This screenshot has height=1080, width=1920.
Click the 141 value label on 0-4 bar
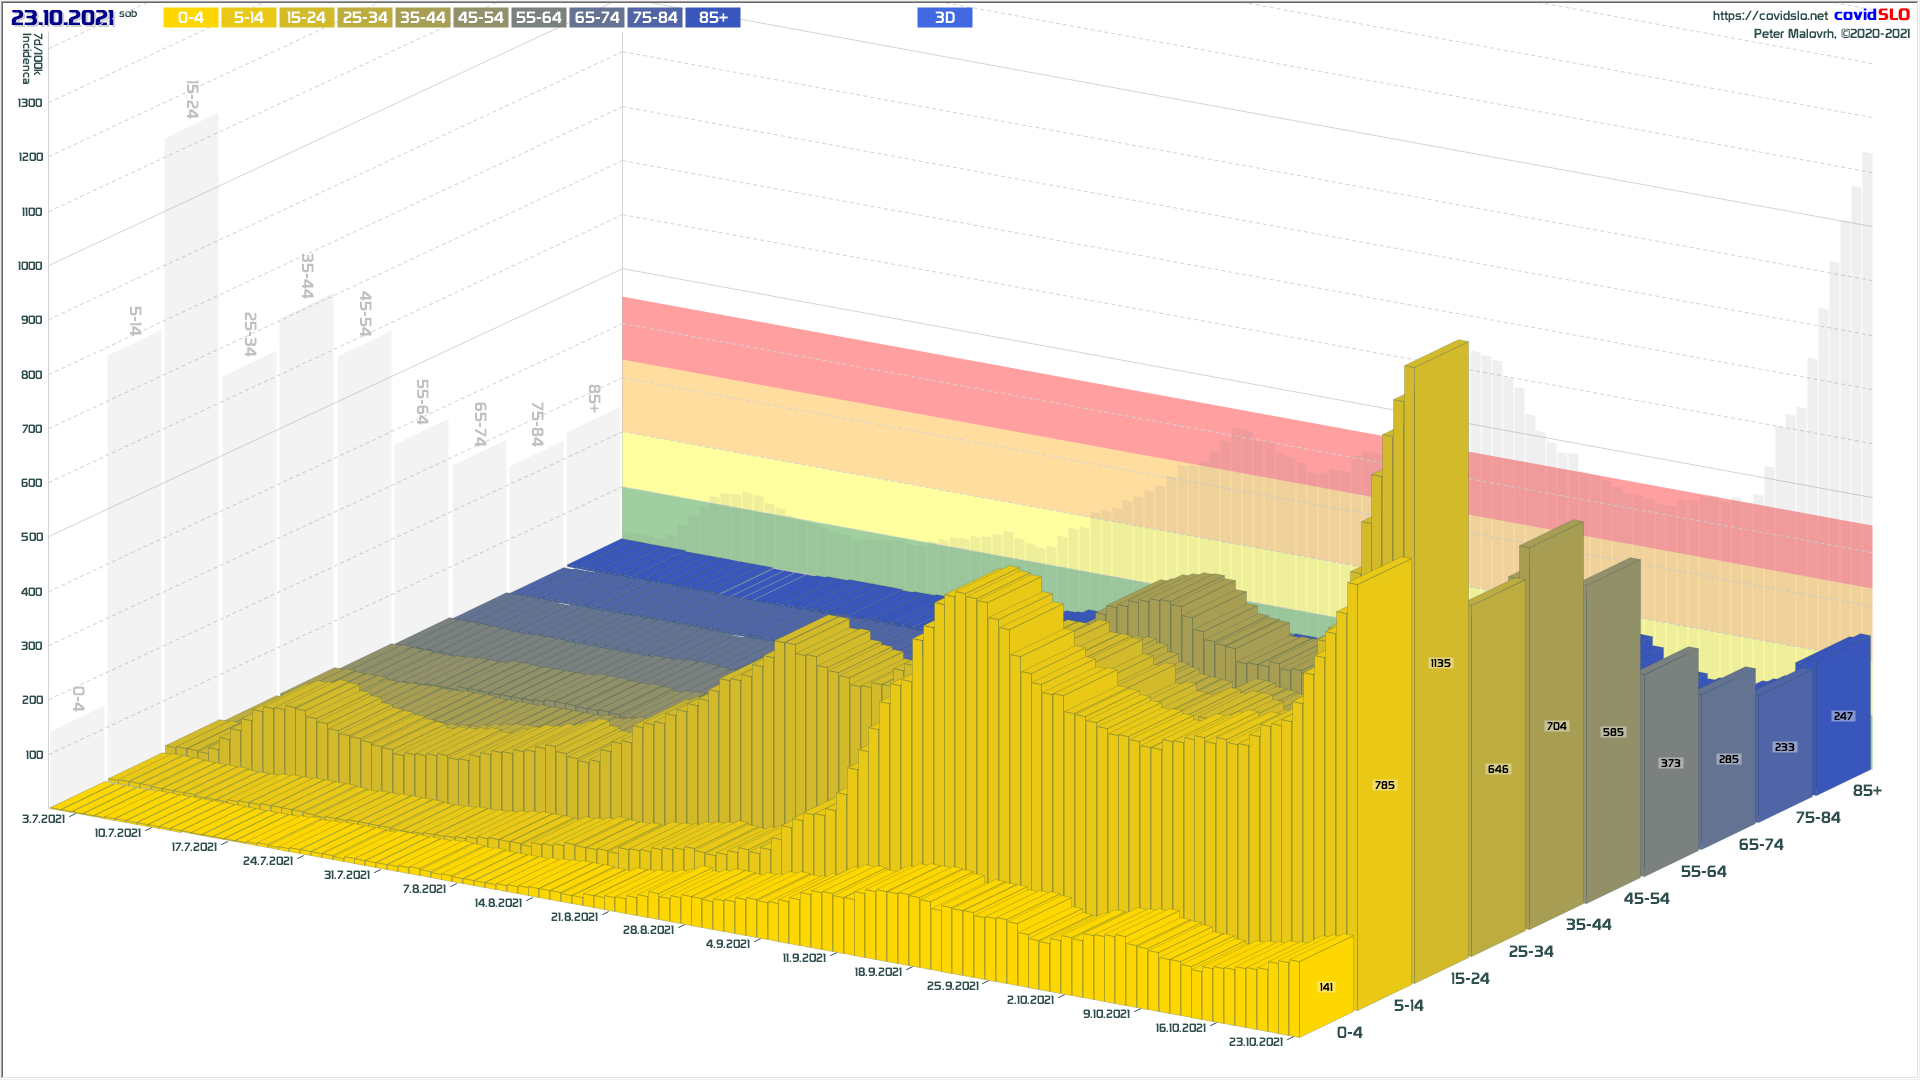pyautogui.click(x=1326, y=988)
